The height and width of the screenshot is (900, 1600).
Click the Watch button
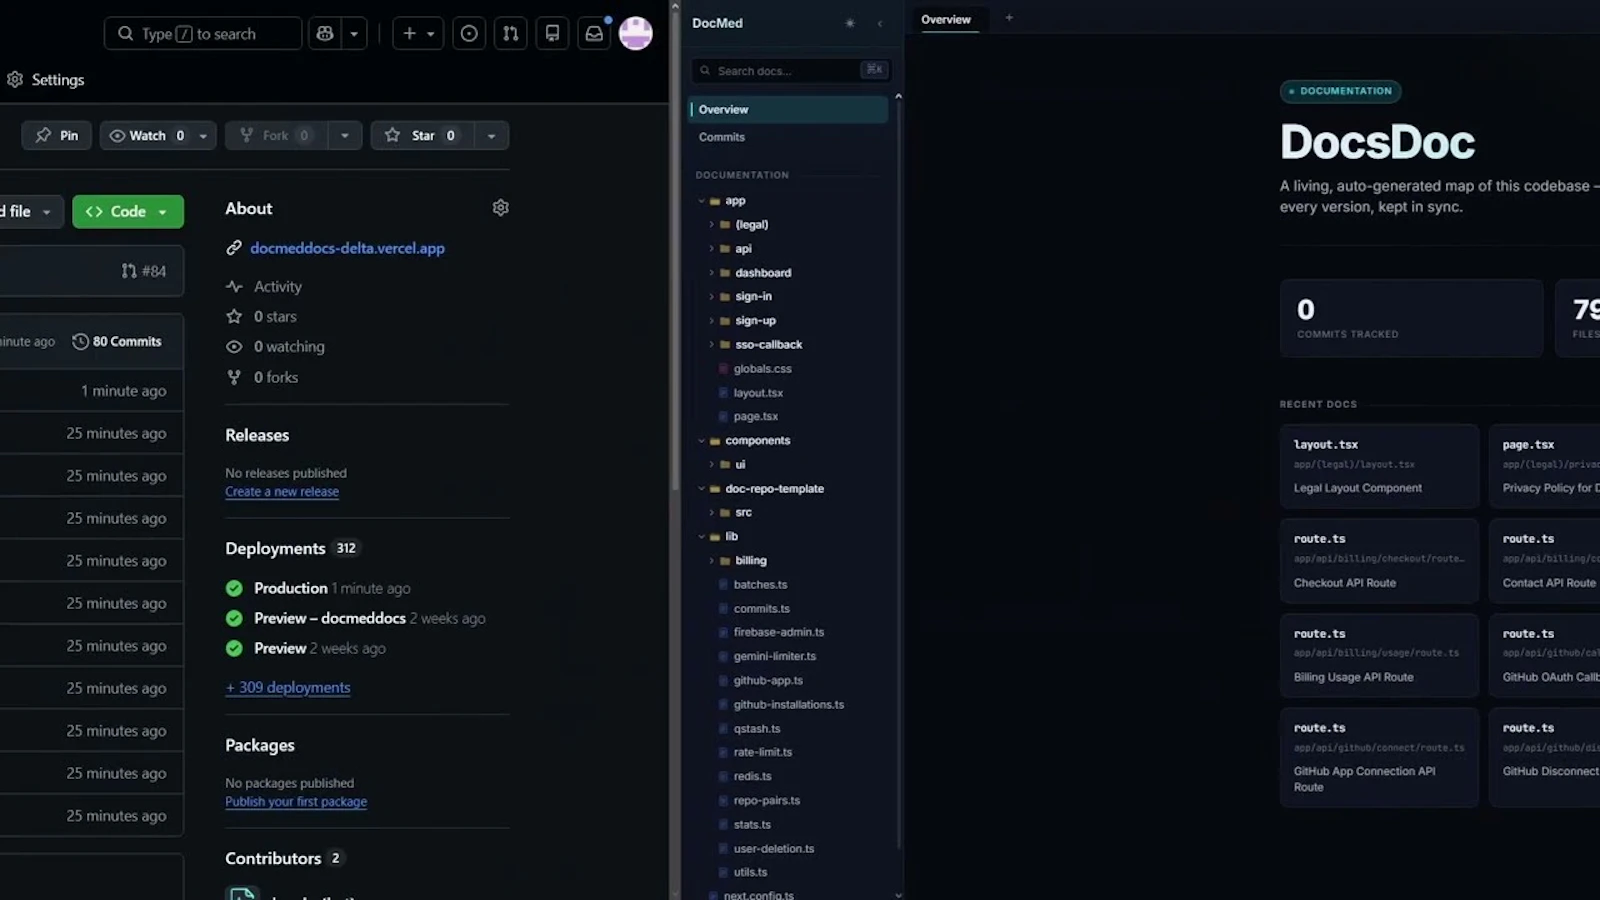146,136
